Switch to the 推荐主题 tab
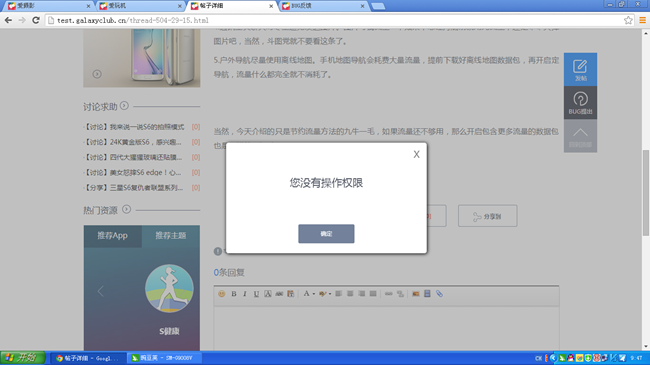Screen dimensions: 650x365 tap(171, 236)
